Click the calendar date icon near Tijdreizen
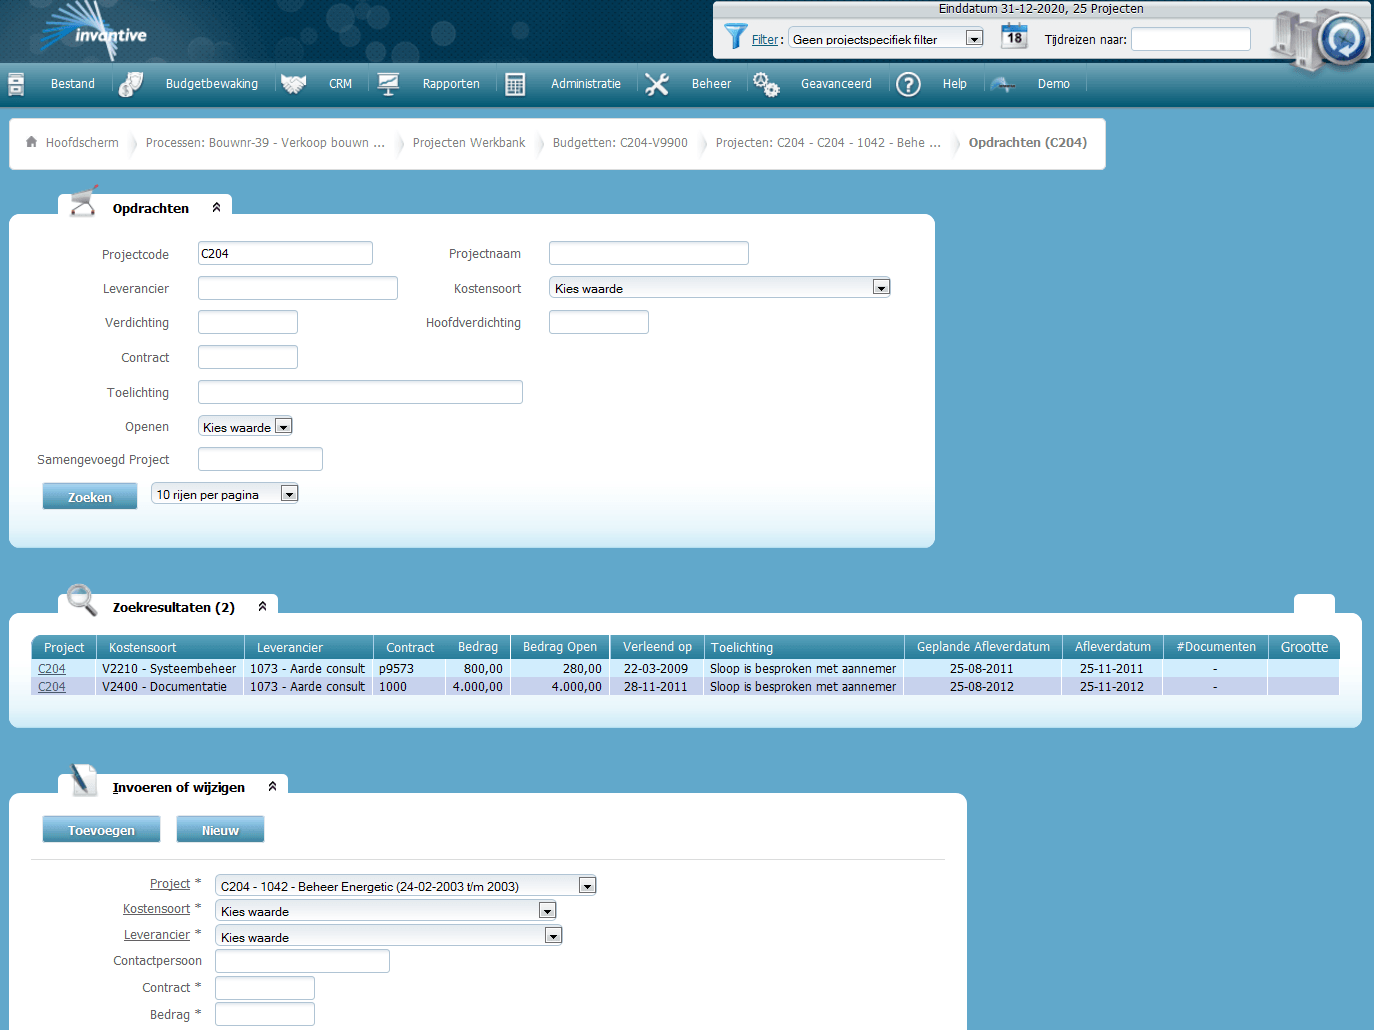The width and height of the screenshot is (1374, 1030). pyautogui.click(x=1015, y=36)
